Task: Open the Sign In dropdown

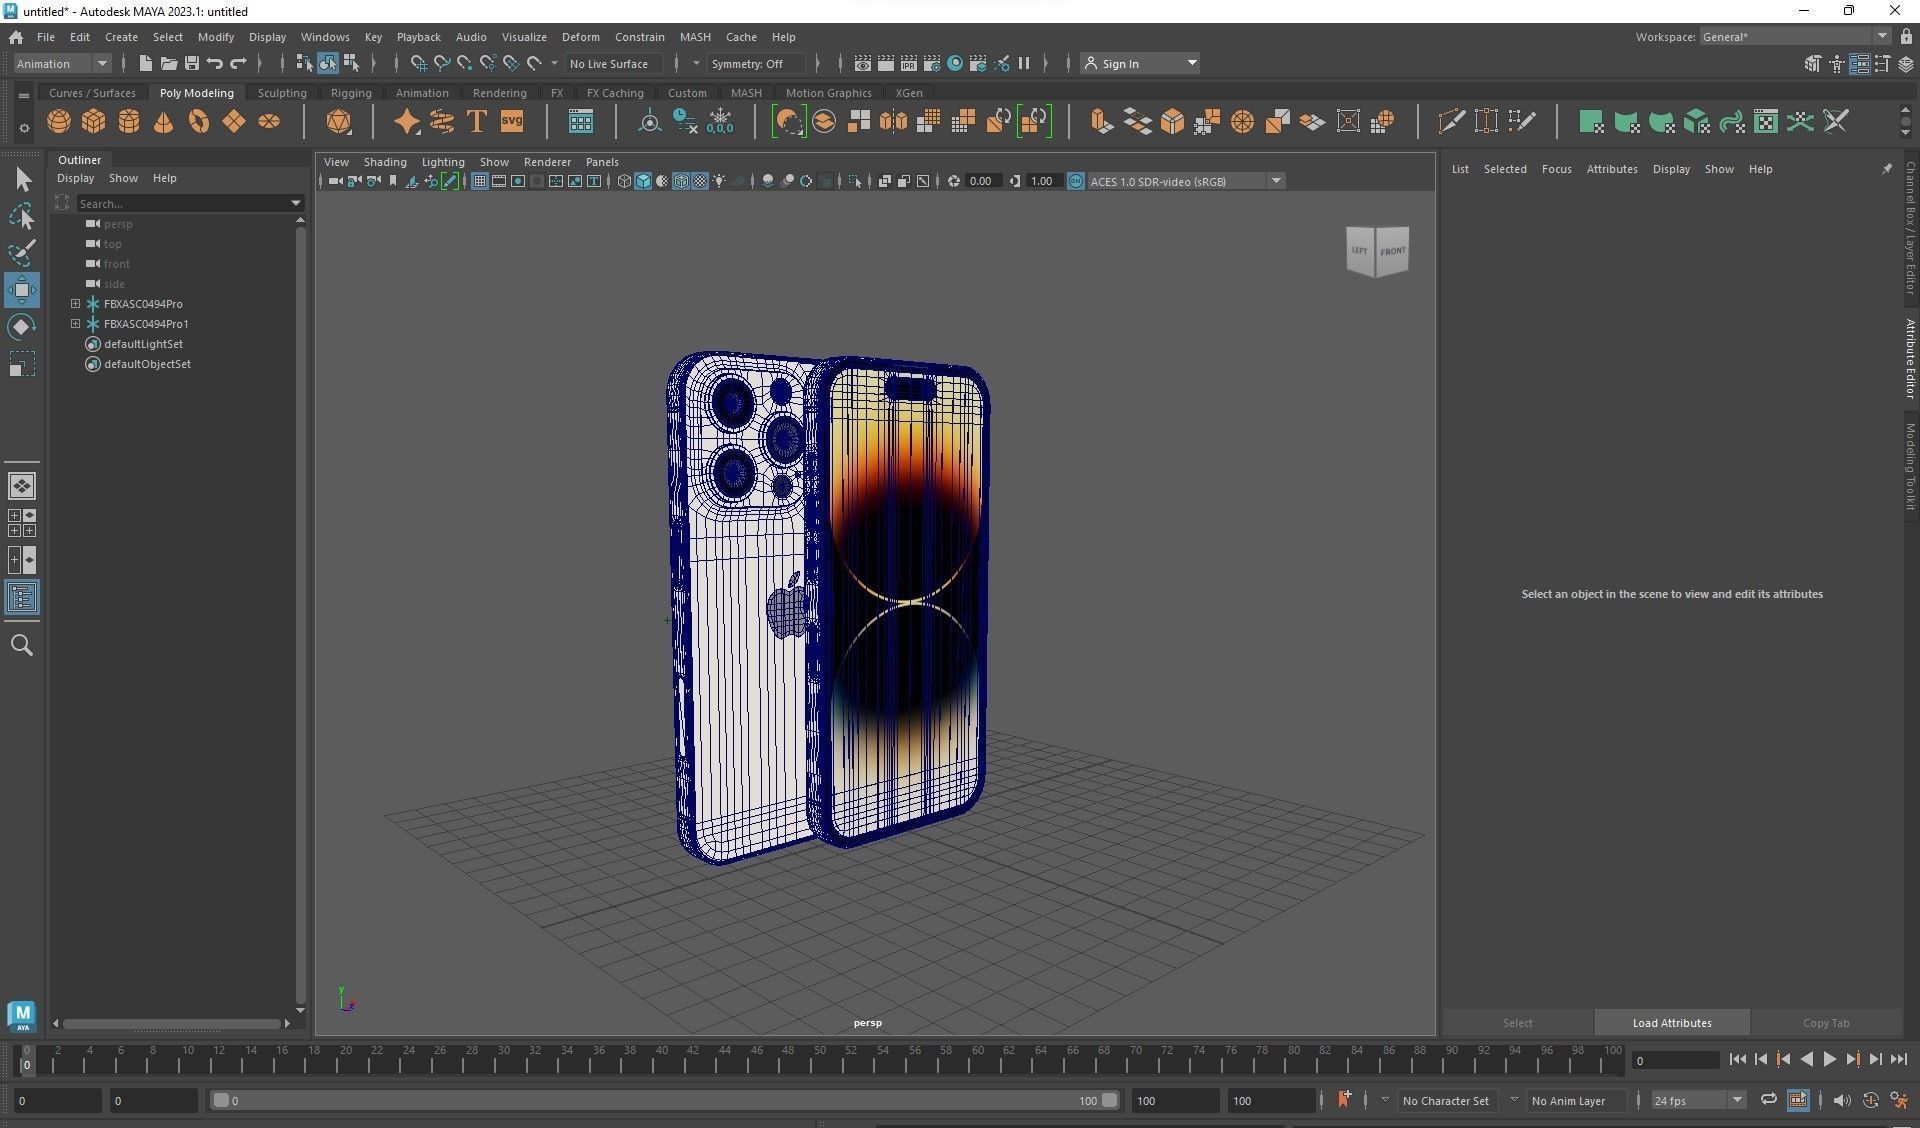Action: coord(1140,64)
